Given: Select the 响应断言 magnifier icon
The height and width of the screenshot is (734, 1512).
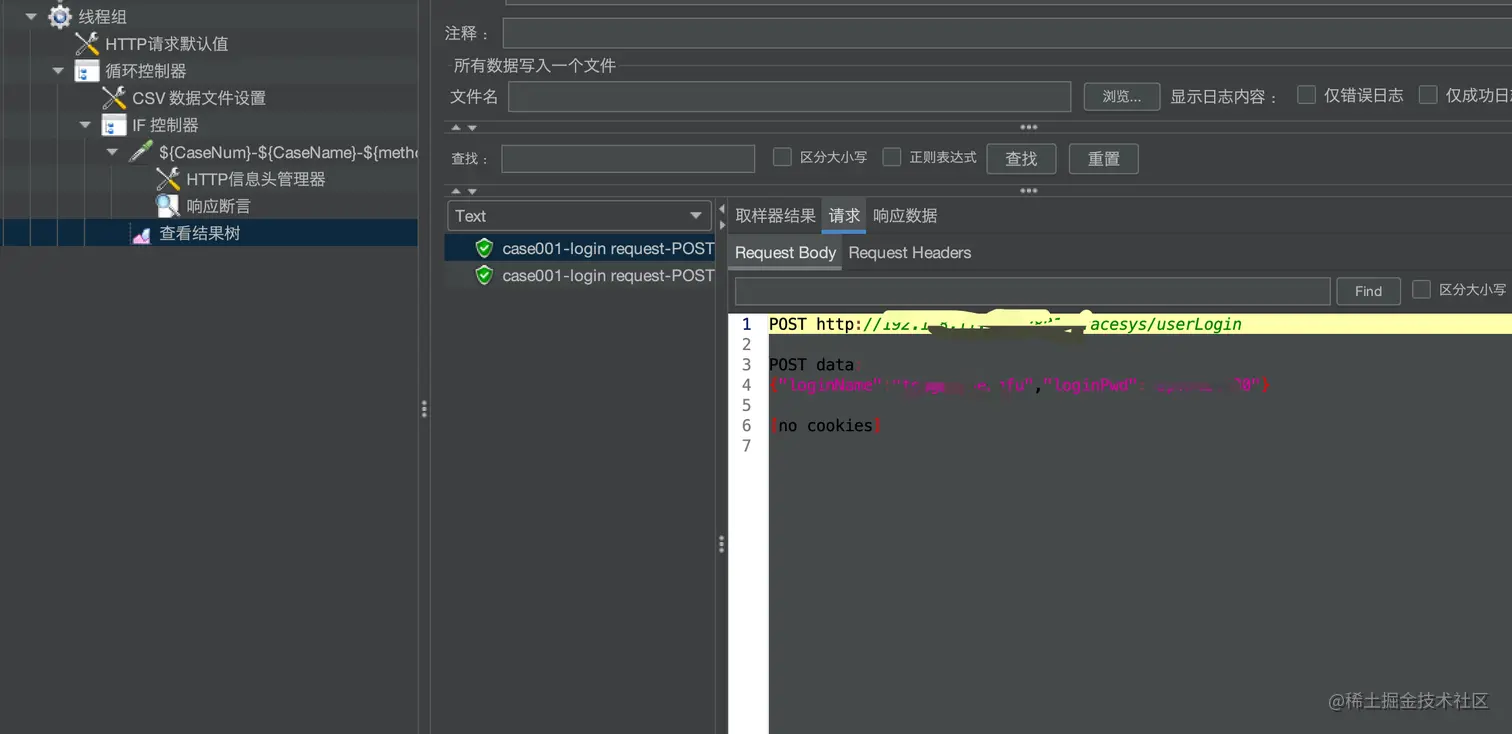Looking at the screenshot, I should pyautogui.click(x=168, y=206).
